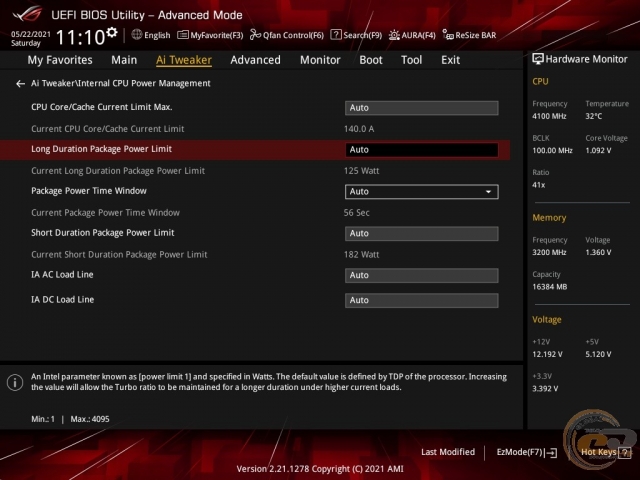Go to the Monitor tab
The height and width of the screenshot is (480, 640).
(320, 60)
